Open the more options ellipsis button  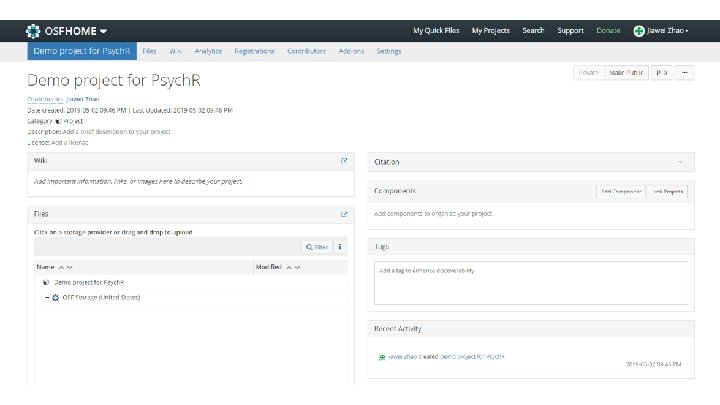coord(685,73)
